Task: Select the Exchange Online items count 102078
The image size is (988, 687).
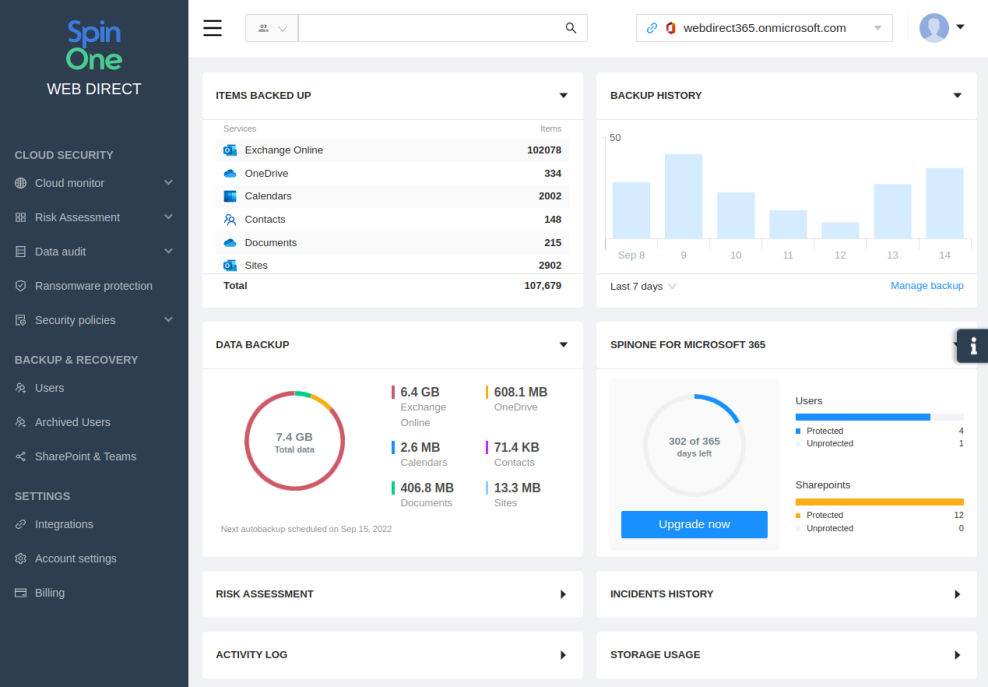Action: pos(544,150)
